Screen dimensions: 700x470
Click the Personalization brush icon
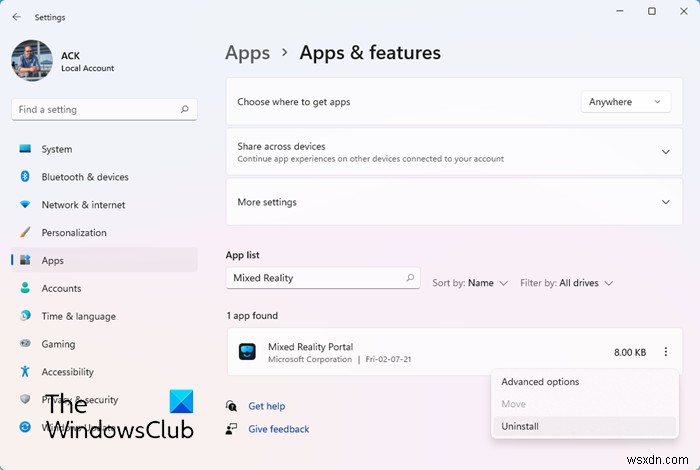[25, 232]
